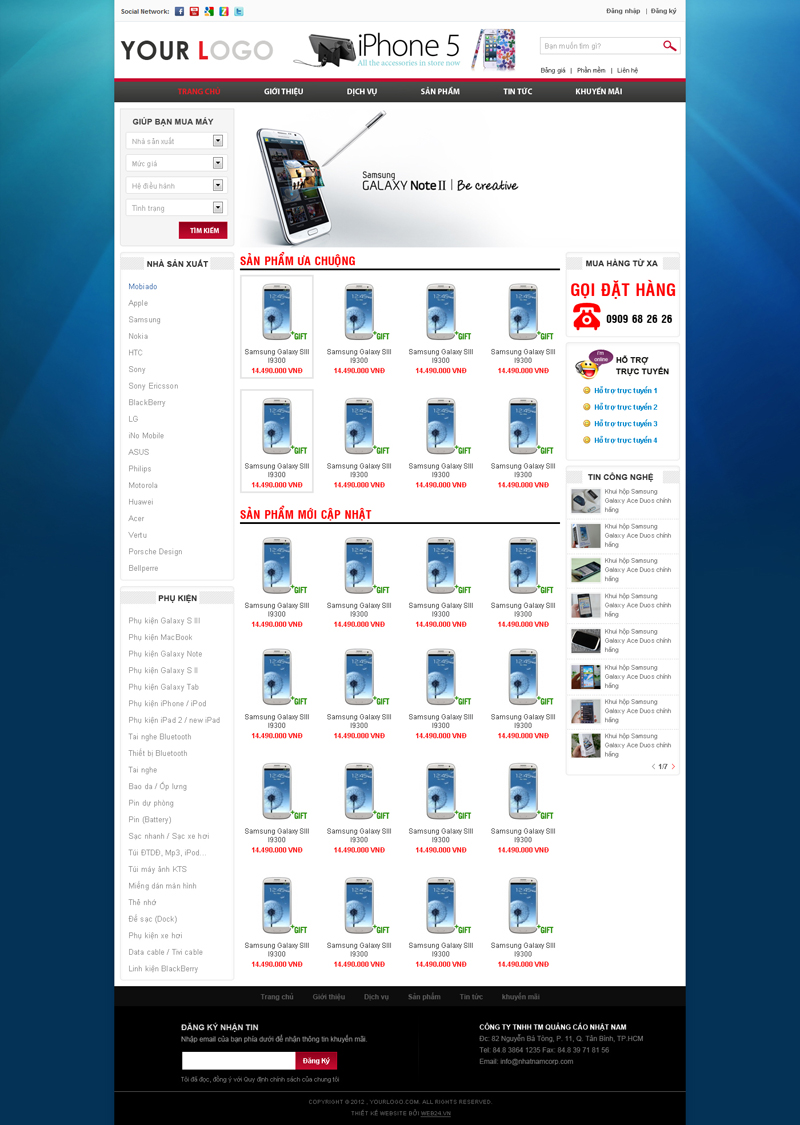
Task: Click the Đăng ký link at top
Action: pos(664,11)
